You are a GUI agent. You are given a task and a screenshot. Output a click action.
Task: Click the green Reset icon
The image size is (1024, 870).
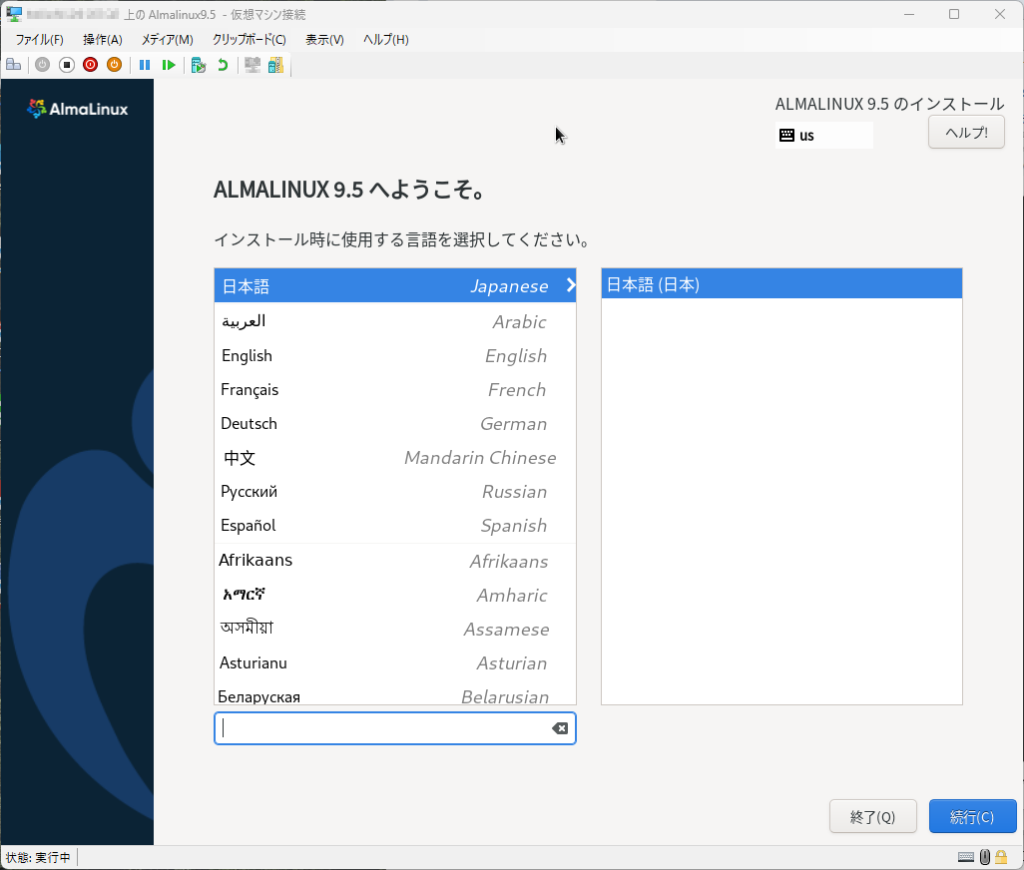tap(169, 65)
